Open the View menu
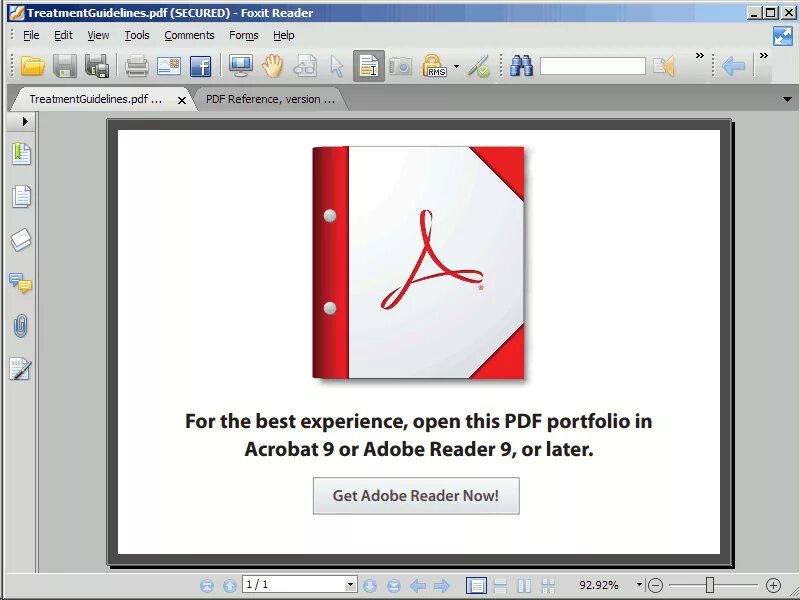800x600 pixels. [x=98, y=35]
